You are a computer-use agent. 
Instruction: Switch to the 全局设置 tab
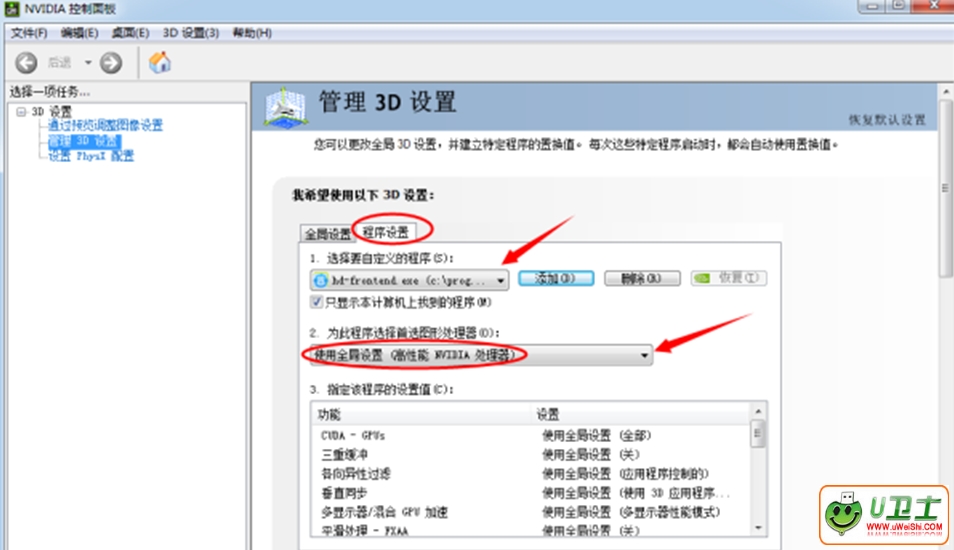point(327,234)
